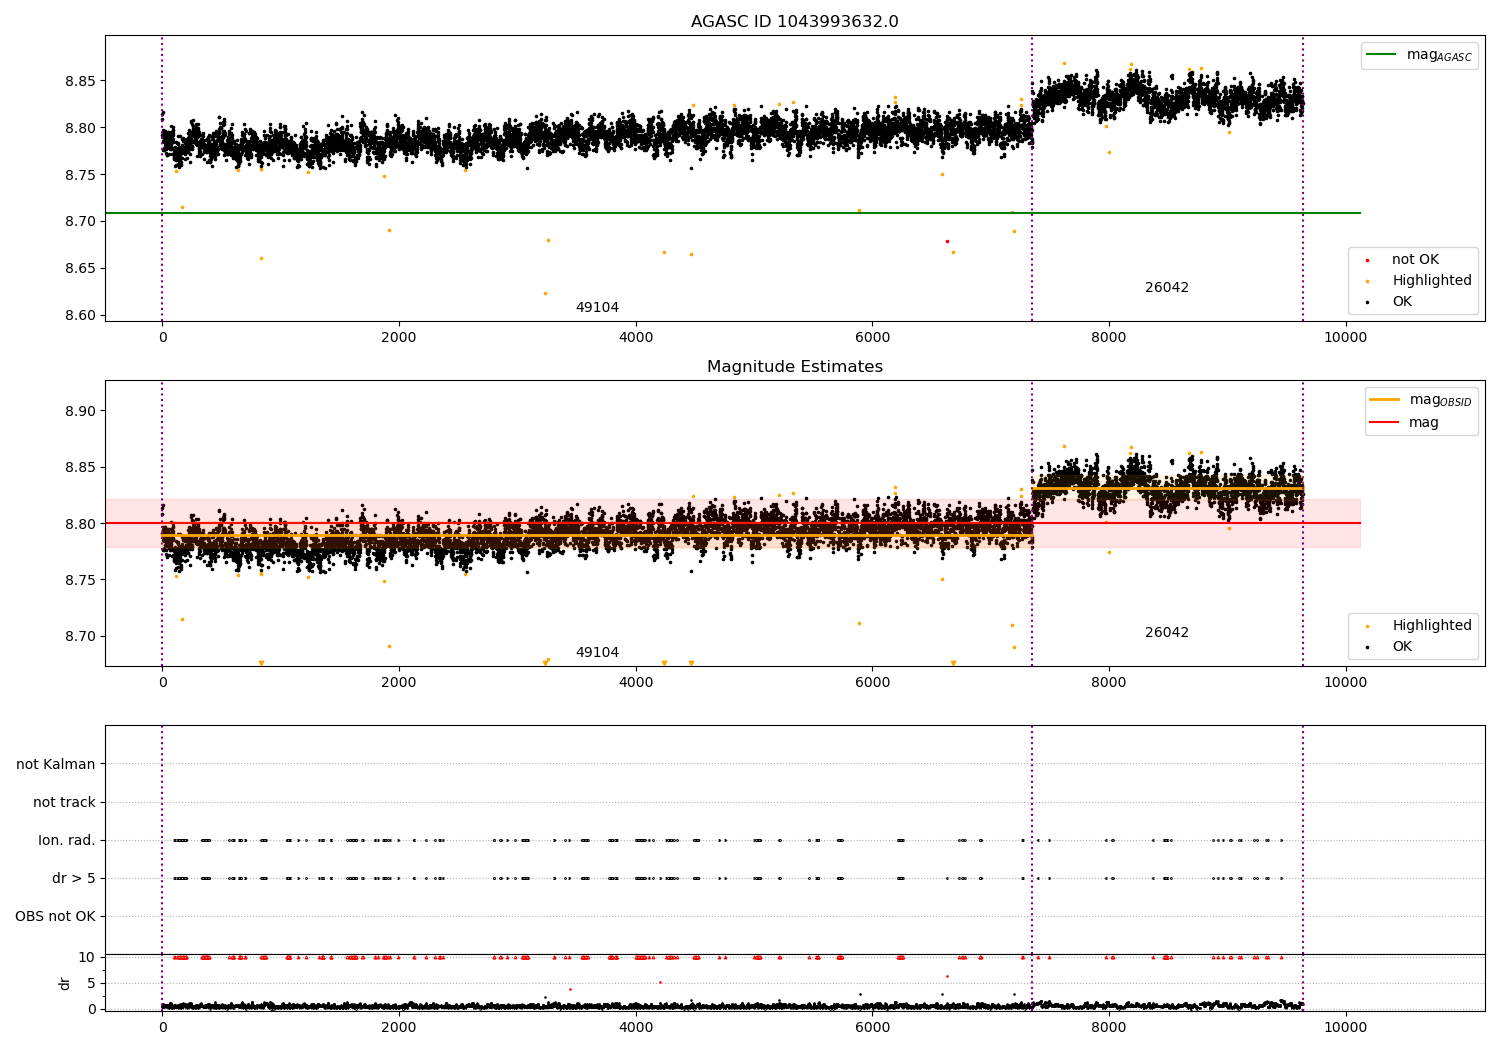Screen dimensions: 1500x1050
Task: Click the 8.65 y-axis tick label
Action: 79,268
